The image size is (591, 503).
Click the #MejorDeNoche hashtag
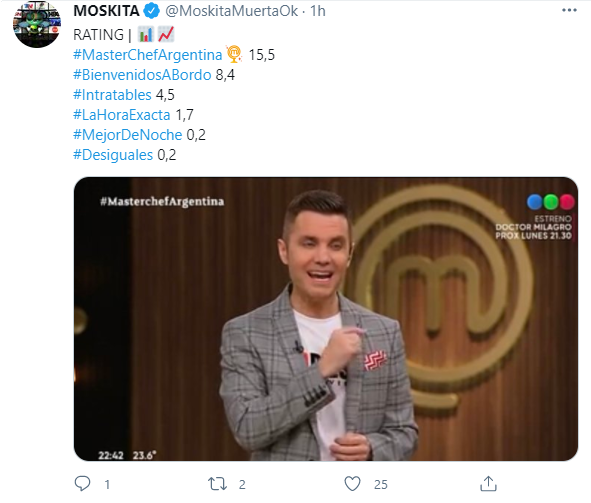tap(127, 135)
